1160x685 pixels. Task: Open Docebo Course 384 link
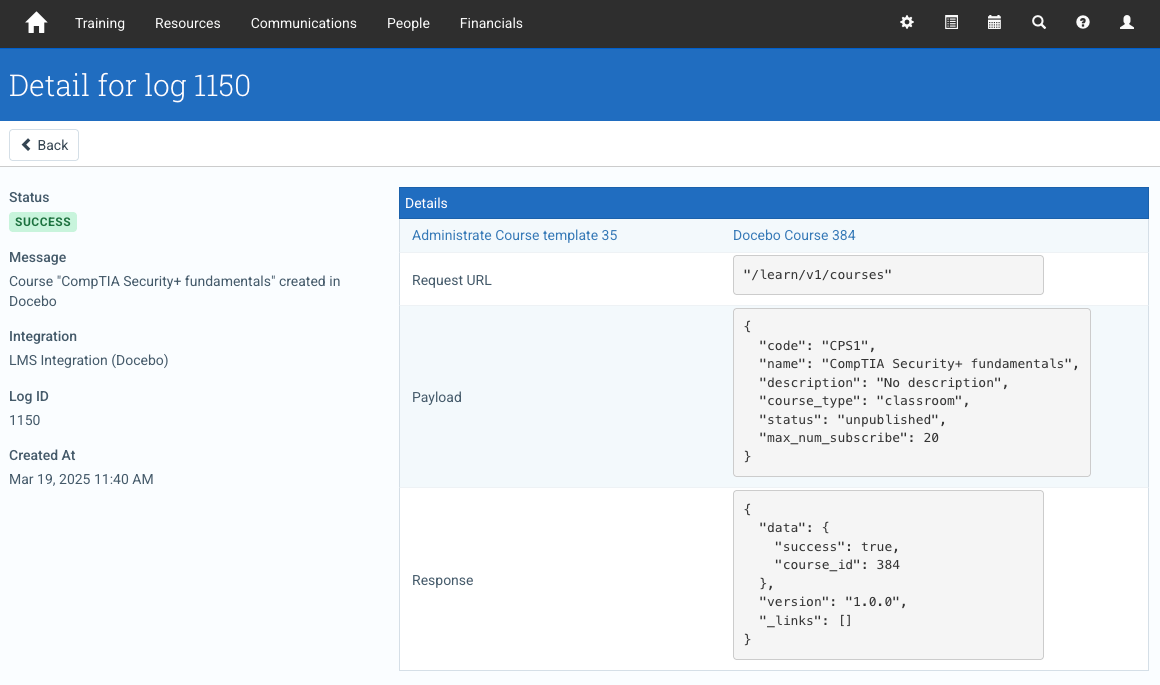(x=794, y=235)
